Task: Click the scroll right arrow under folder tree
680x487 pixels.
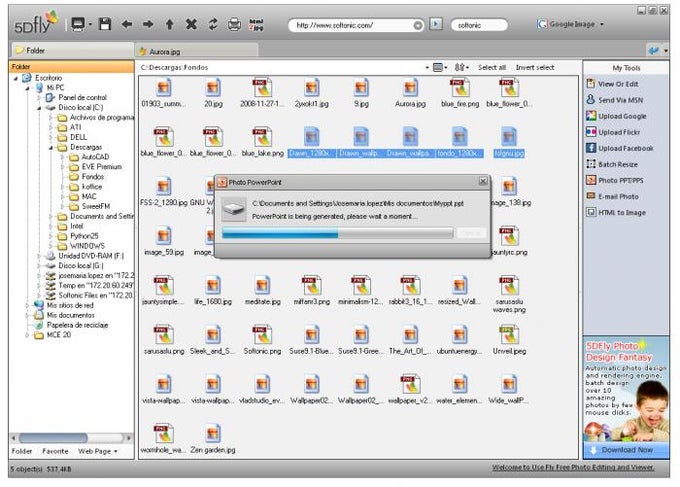Action: pyautogui.click(x=128, y=438)
